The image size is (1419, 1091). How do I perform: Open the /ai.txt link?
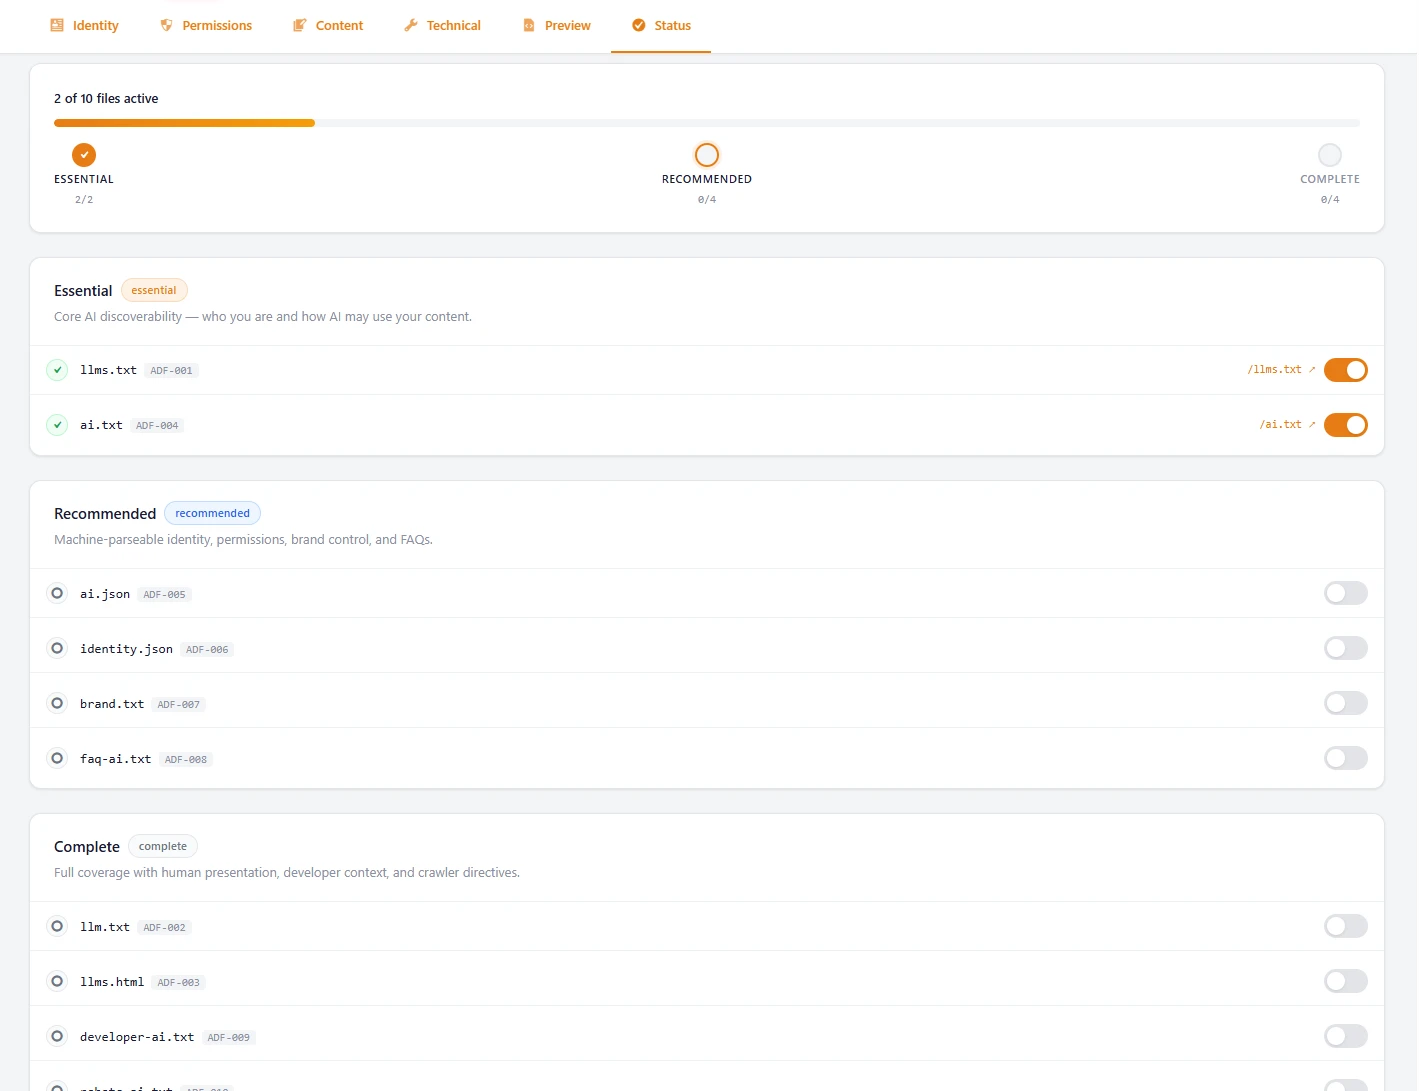coord(1287,425)
